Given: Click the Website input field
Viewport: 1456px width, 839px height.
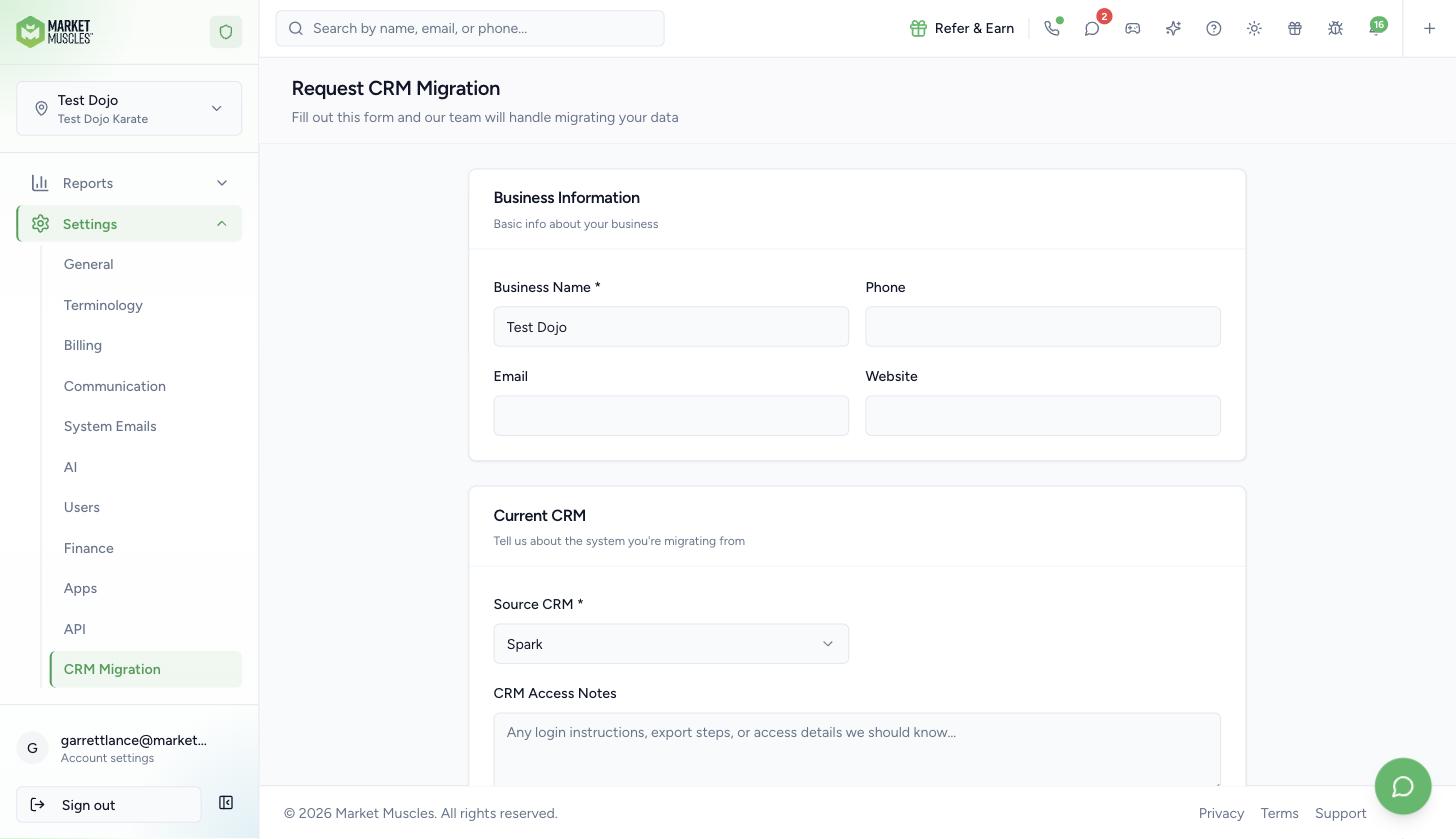Looking at the screenshot, I should point(1043,416).
